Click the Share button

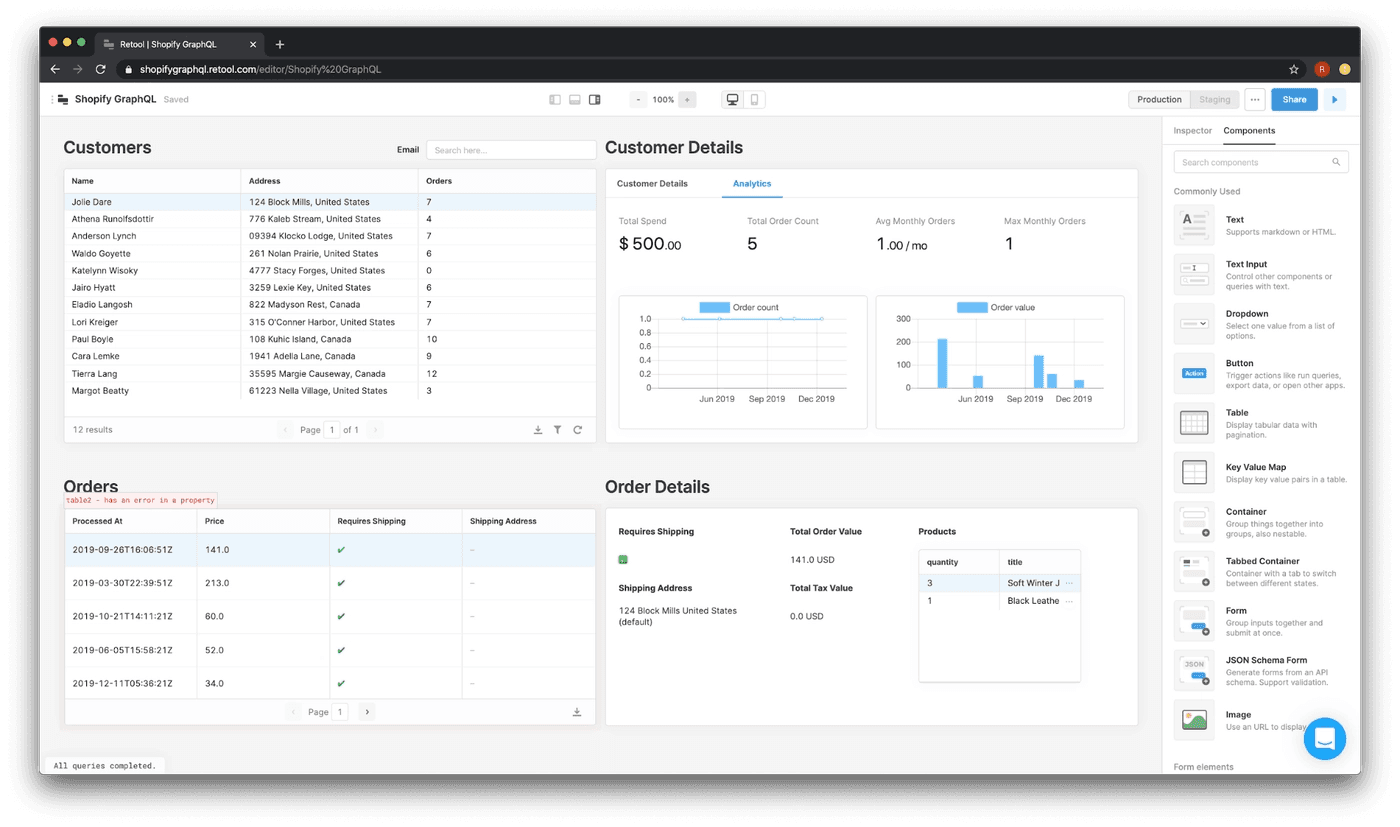1294,100
